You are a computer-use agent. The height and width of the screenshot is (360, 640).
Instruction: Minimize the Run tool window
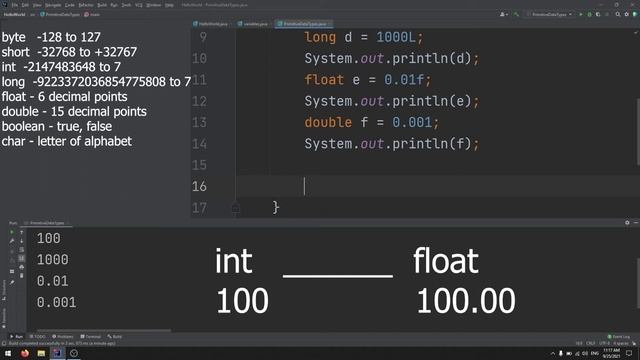(636, 222)
